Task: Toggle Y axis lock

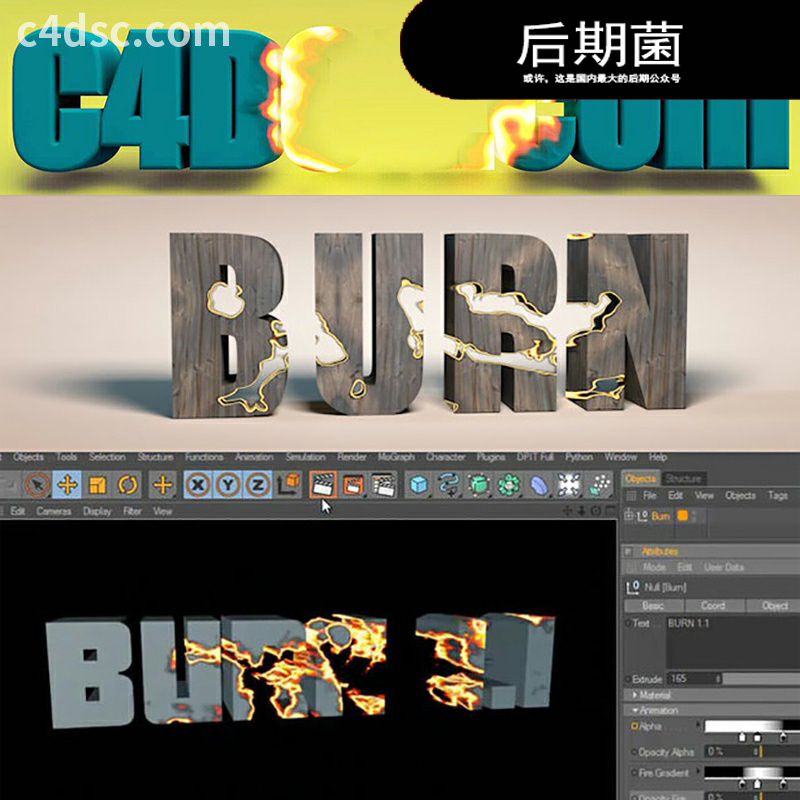Action: coord(228,484)
